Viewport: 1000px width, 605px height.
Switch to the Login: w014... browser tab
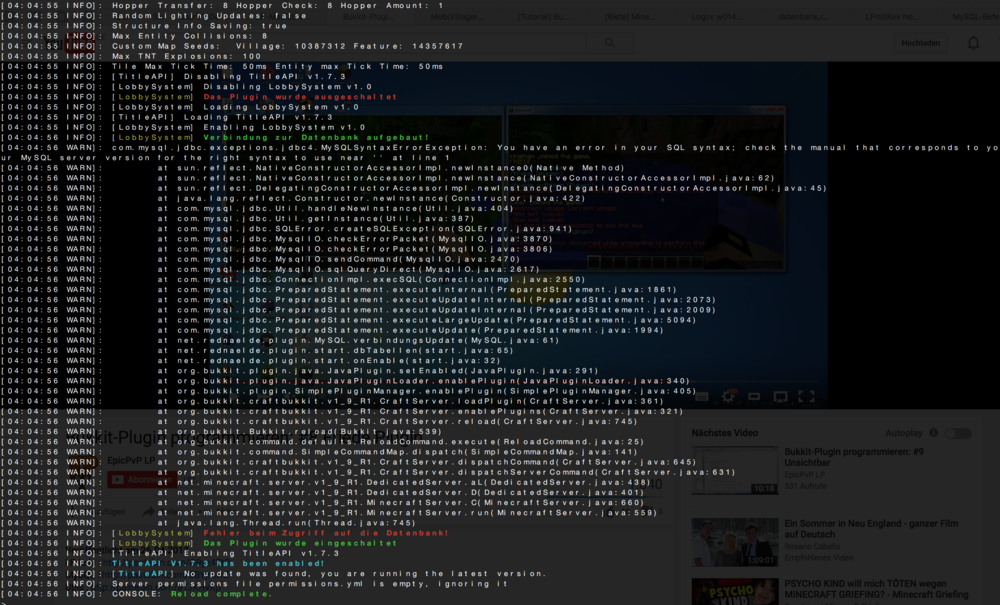(x=717, y=17)
